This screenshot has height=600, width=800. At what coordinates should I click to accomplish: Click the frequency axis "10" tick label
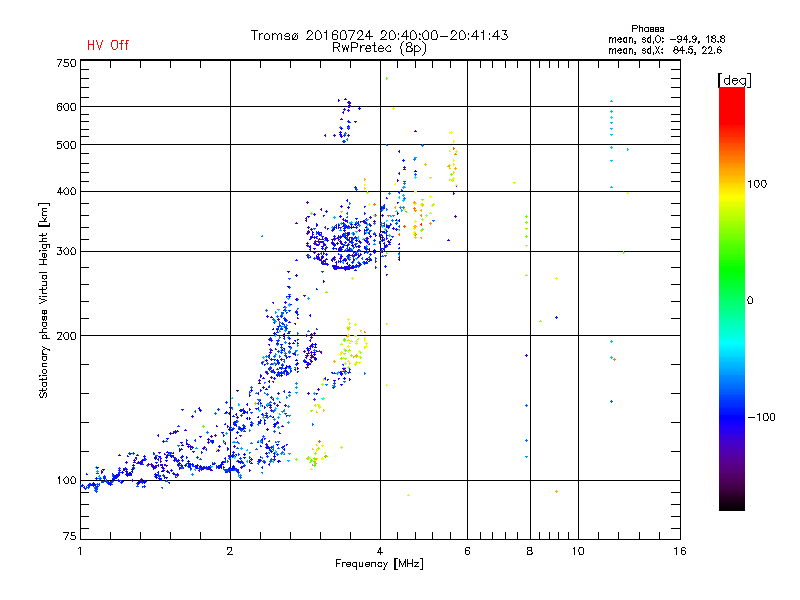578,551
